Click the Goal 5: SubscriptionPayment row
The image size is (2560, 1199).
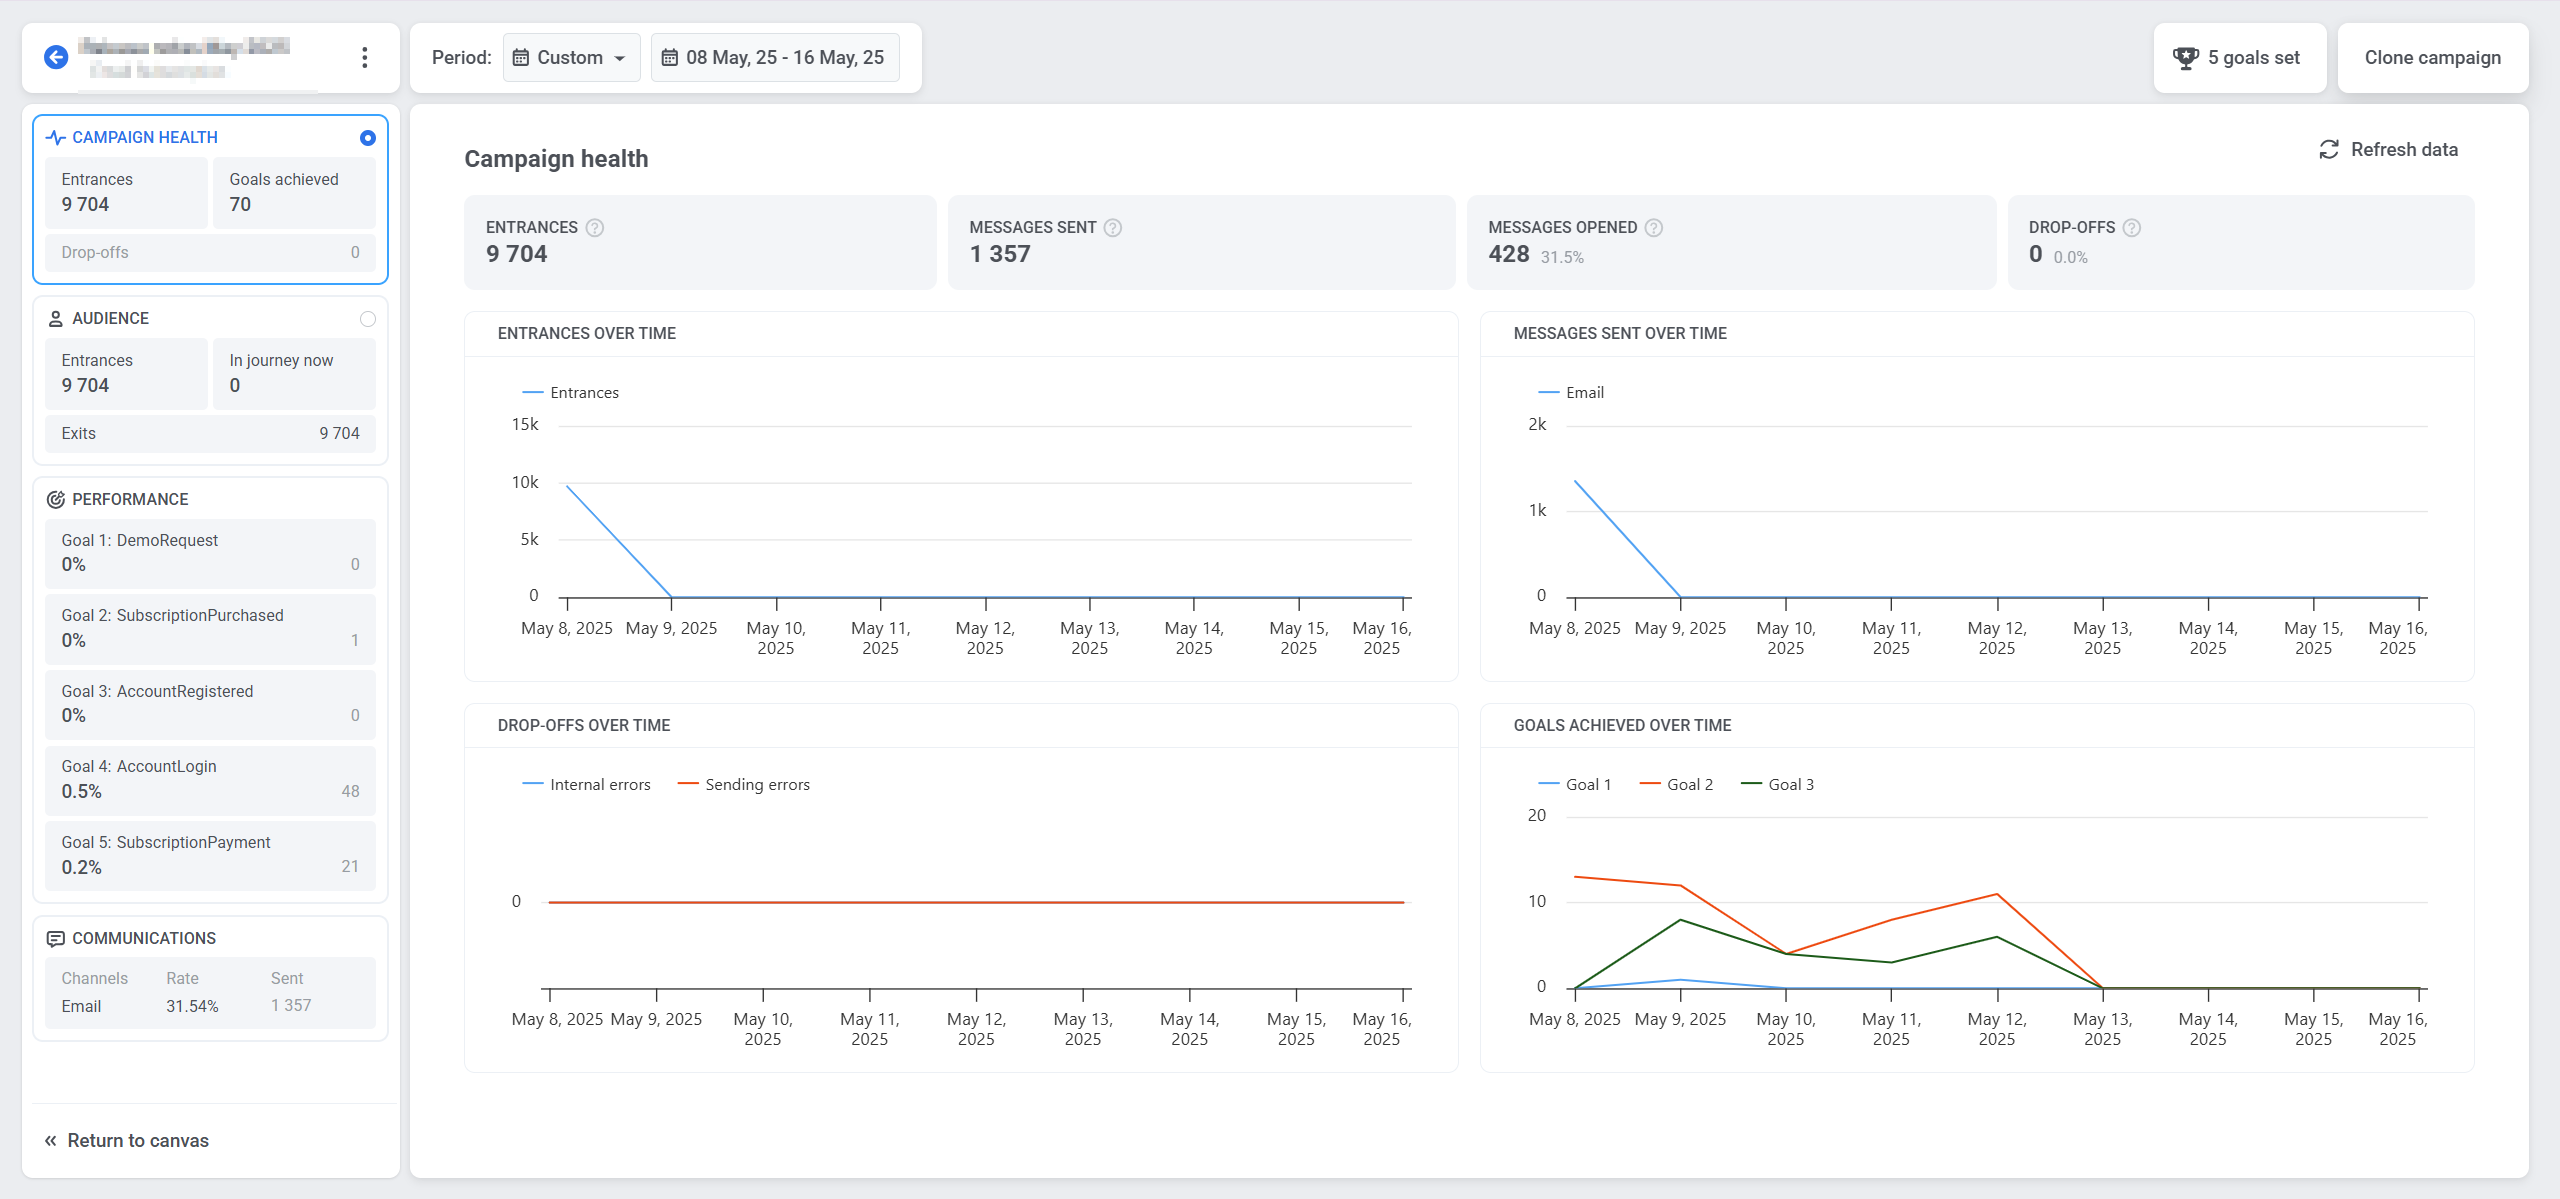click(210, 855)
